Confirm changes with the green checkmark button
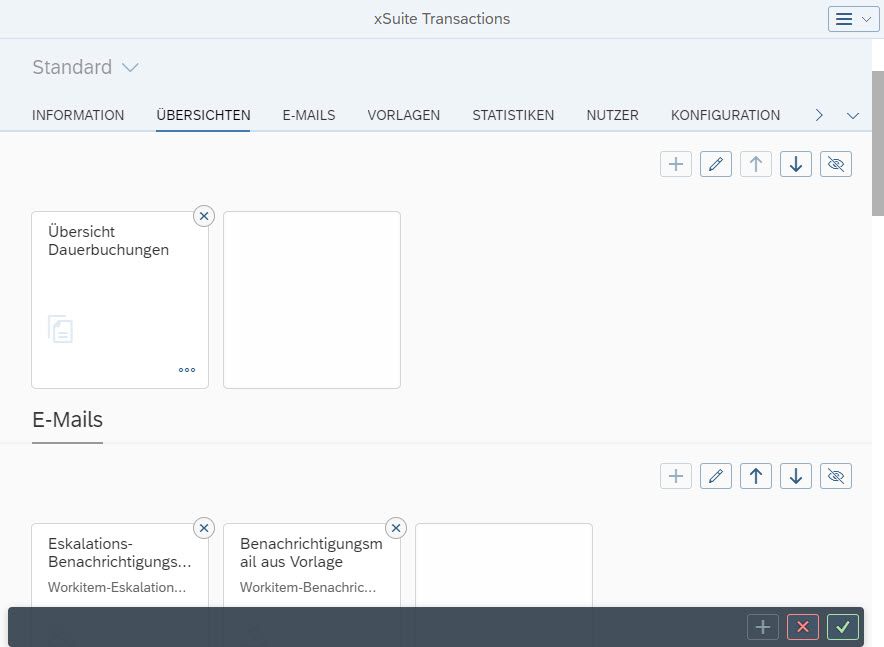 tap(842, 627)
